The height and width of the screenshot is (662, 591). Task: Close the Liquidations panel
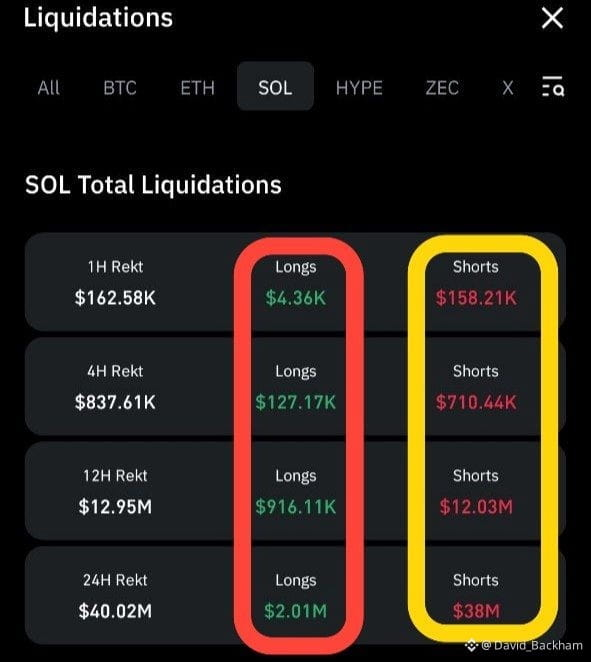coord(552,19)
